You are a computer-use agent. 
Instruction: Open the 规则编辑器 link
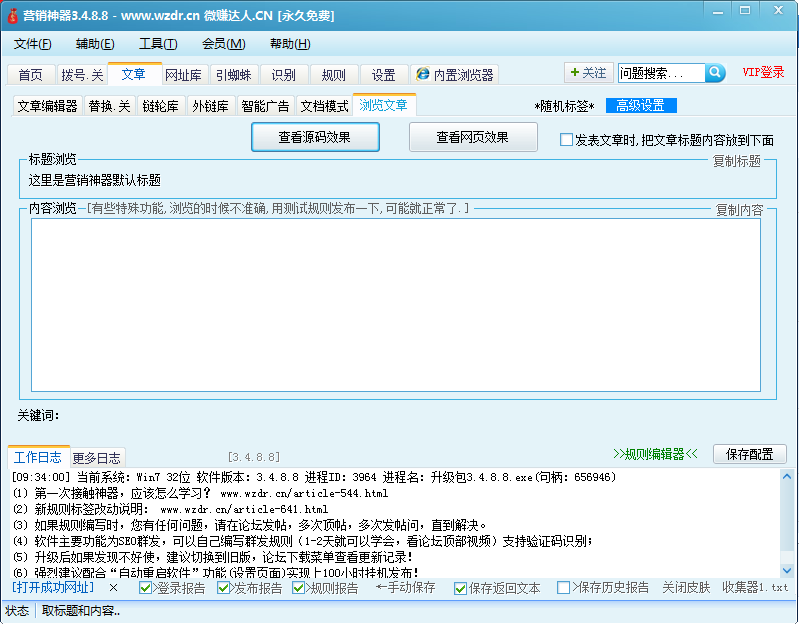655,454
